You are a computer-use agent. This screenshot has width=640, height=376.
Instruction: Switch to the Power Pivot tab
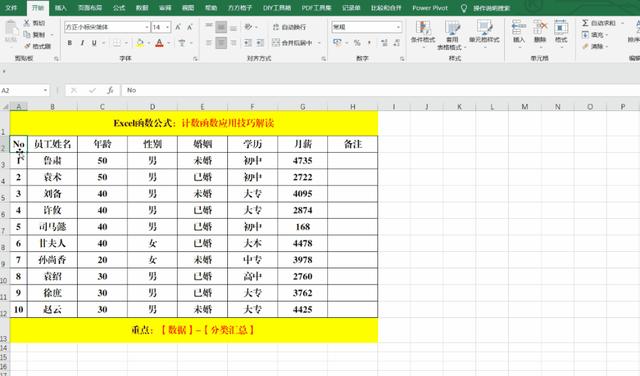(430, 8)
